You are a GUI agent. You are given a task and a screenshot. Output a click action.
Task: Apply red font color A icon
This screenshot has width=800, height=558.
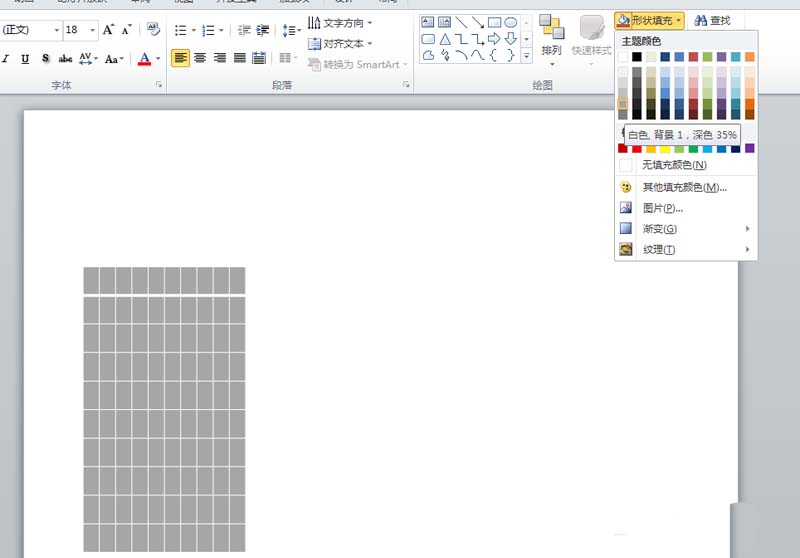tap(144, 59)
